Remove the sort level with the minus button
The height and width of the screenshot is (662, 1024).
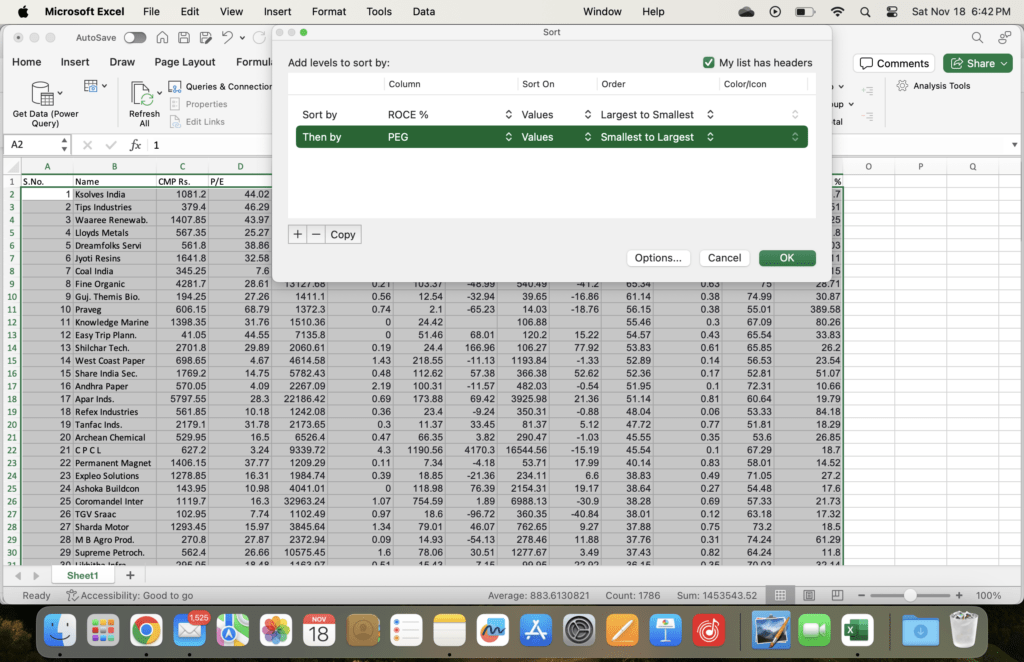click(316, 234)
